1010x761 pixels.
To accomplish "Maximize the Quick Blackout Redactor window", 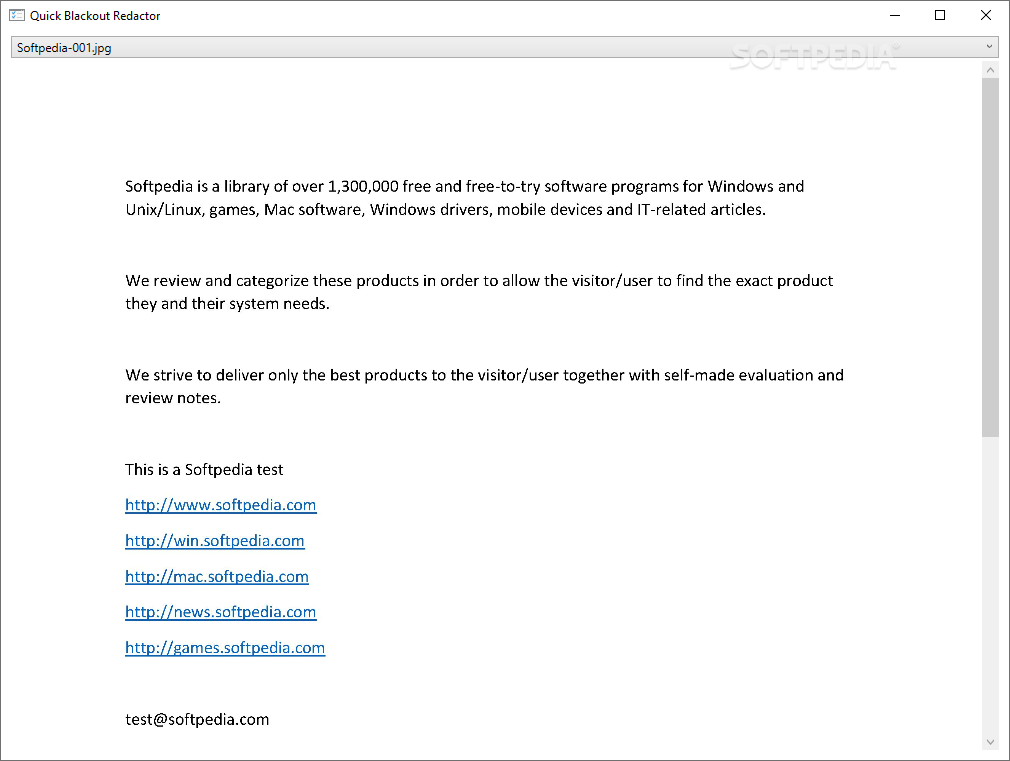I will point(940,15).
